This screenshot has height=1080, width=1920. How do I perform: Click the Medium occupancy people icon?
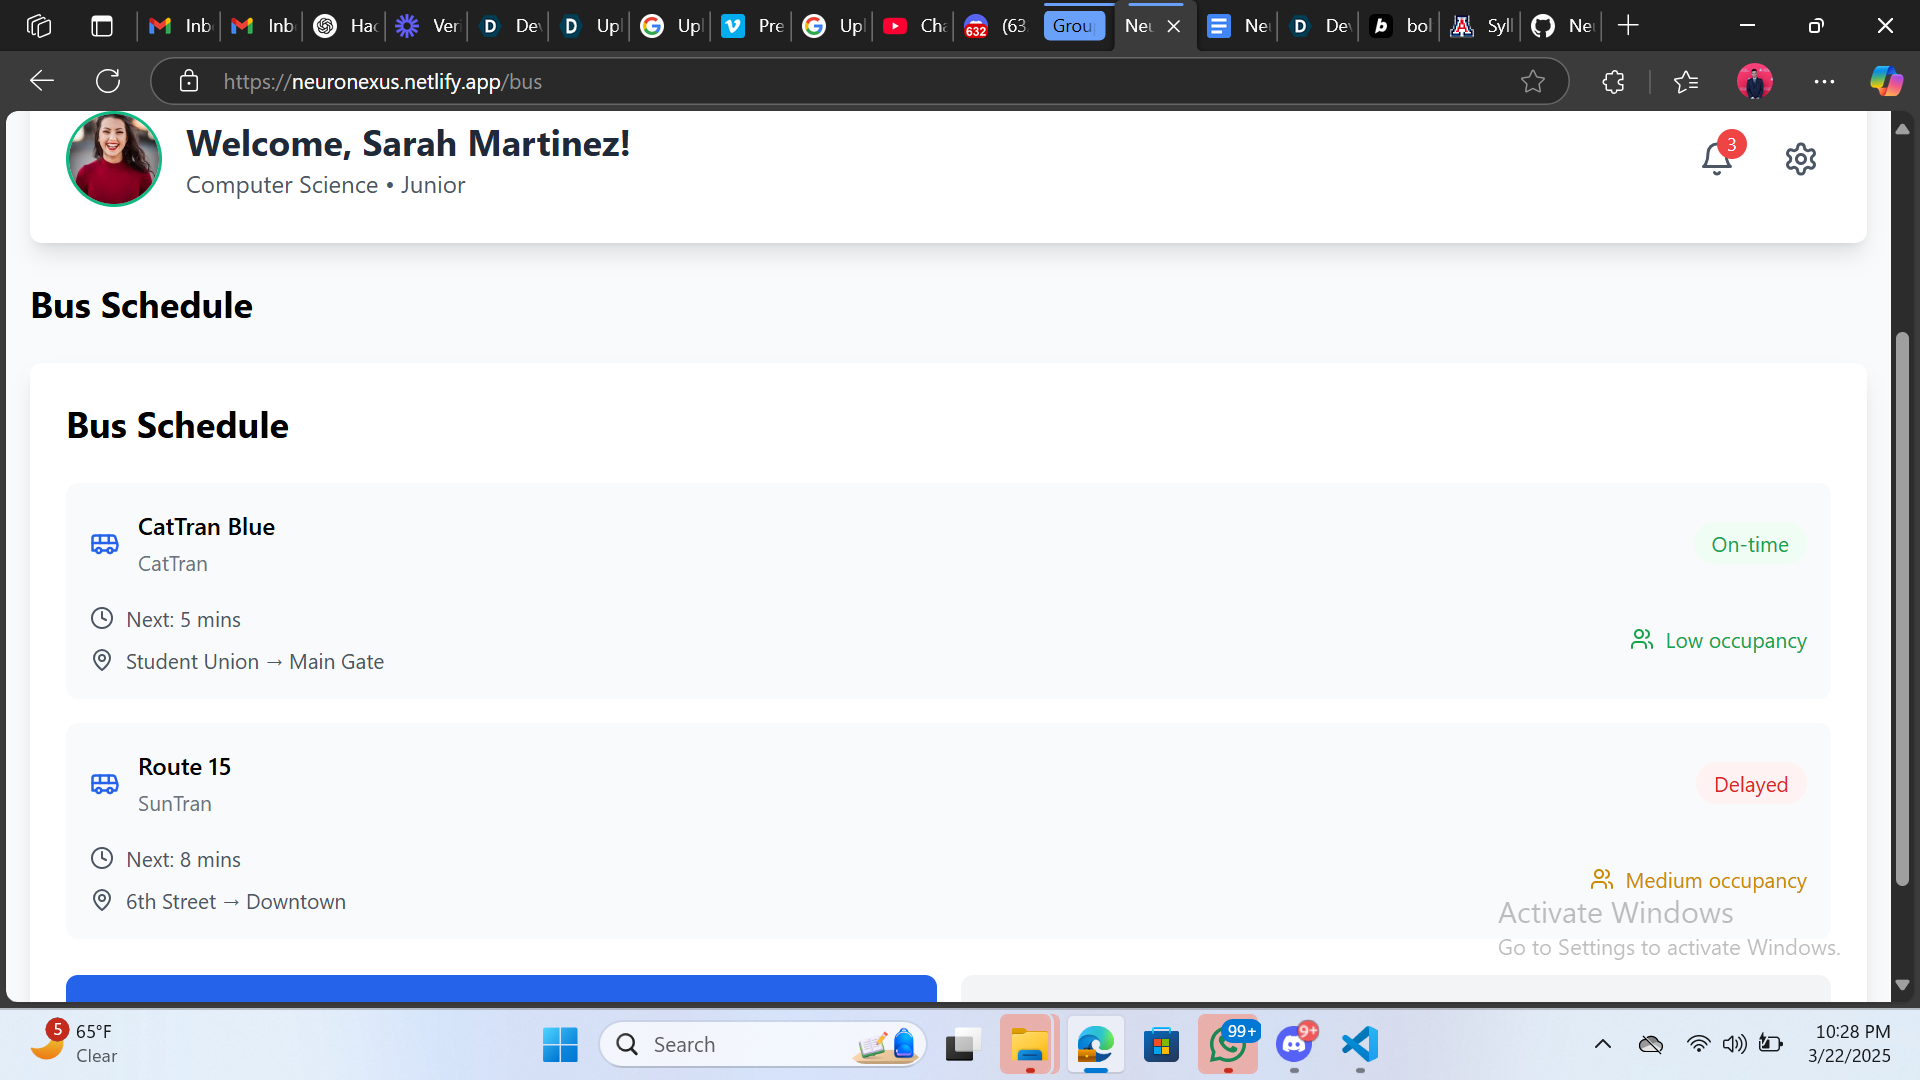(1602, 880)
